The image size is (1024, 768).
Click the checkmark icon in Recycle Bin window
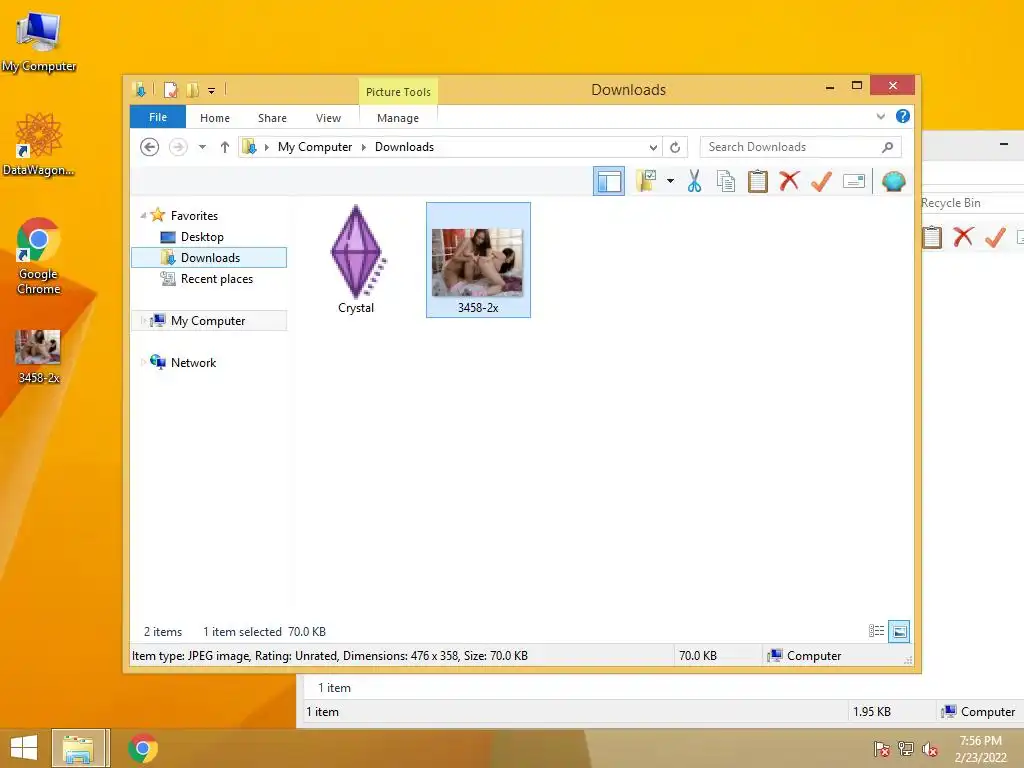[995, 236]
